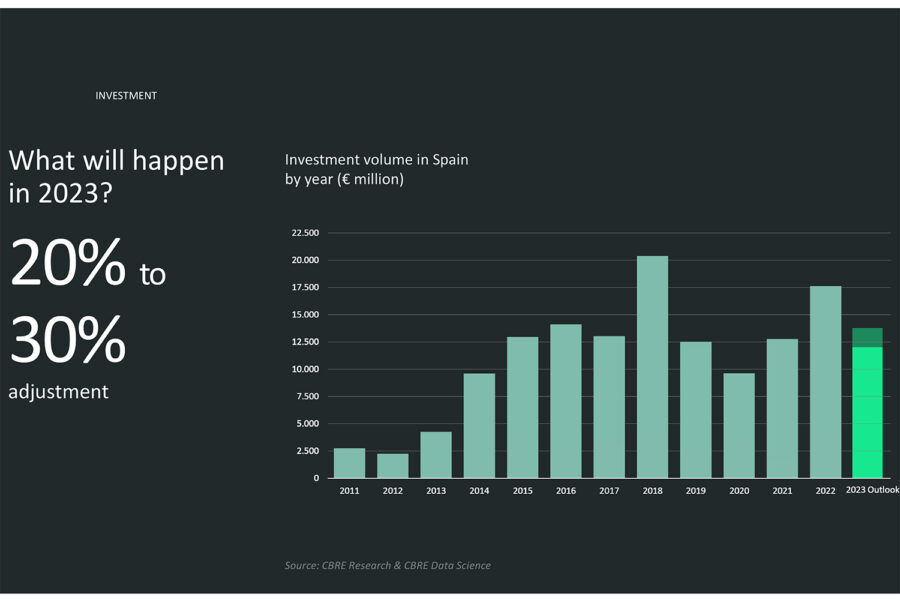Click the 2022 bar in the chart
This screenshot has height=600, width=900.
click(x=826, y=382)
